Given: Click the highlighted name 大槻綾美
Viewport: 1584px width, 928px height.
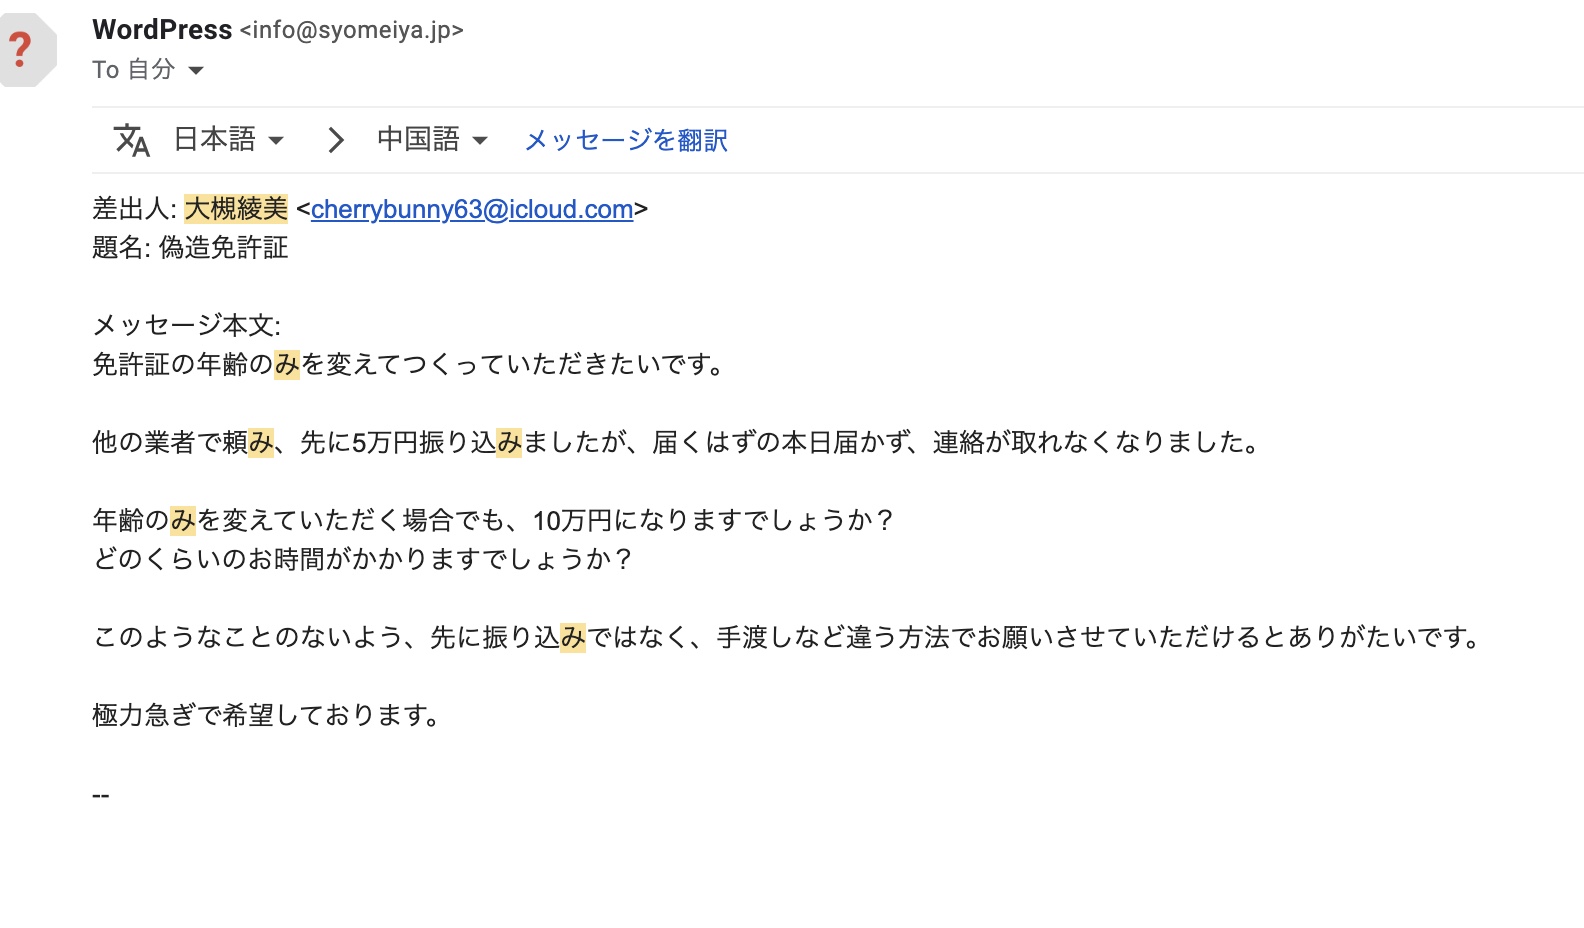Looking at the screenshot, I should pos(236,208).
